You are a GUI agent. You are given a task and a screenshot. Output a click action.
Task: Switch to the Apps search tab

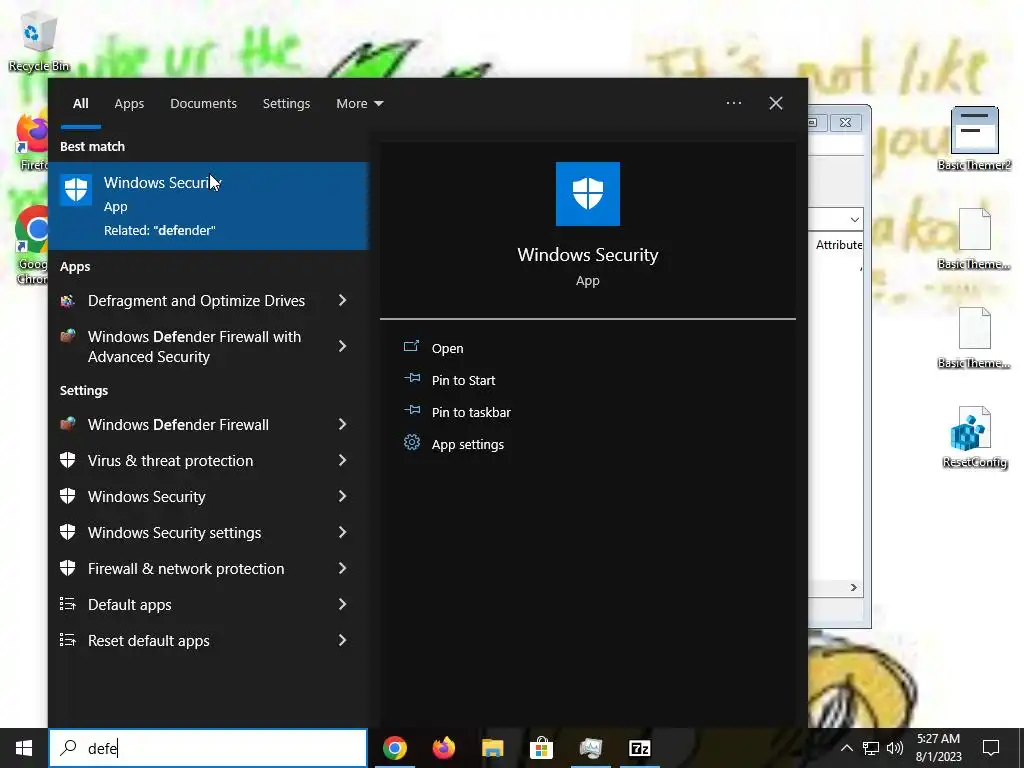129,103
